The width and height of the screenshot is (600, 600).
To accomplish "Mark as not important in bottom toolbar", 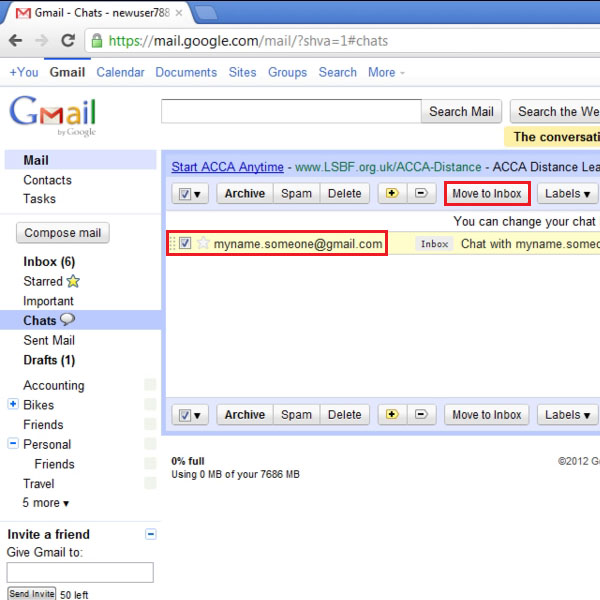I will click(x=421, y=414).
